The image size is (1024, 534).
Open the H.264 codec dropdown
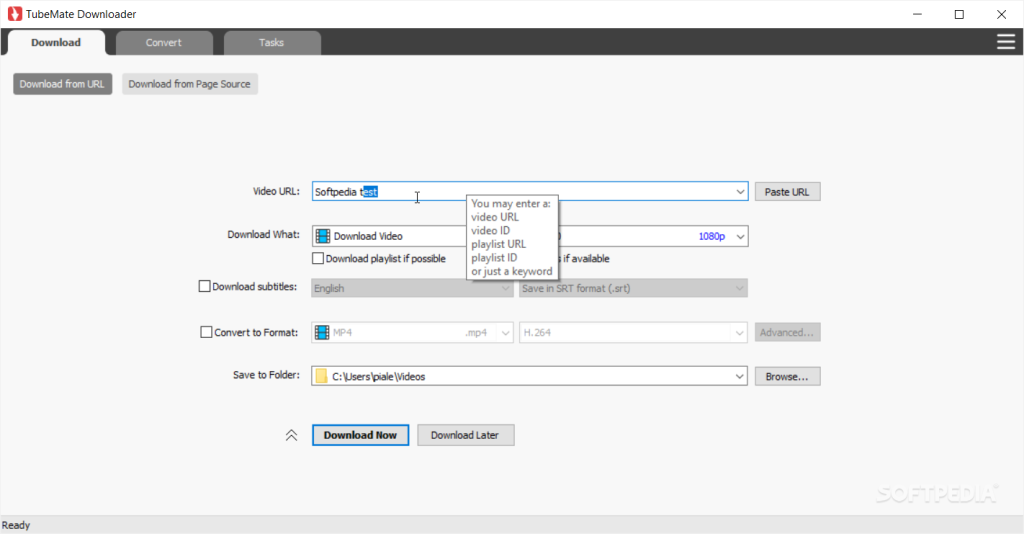(633, 332)
